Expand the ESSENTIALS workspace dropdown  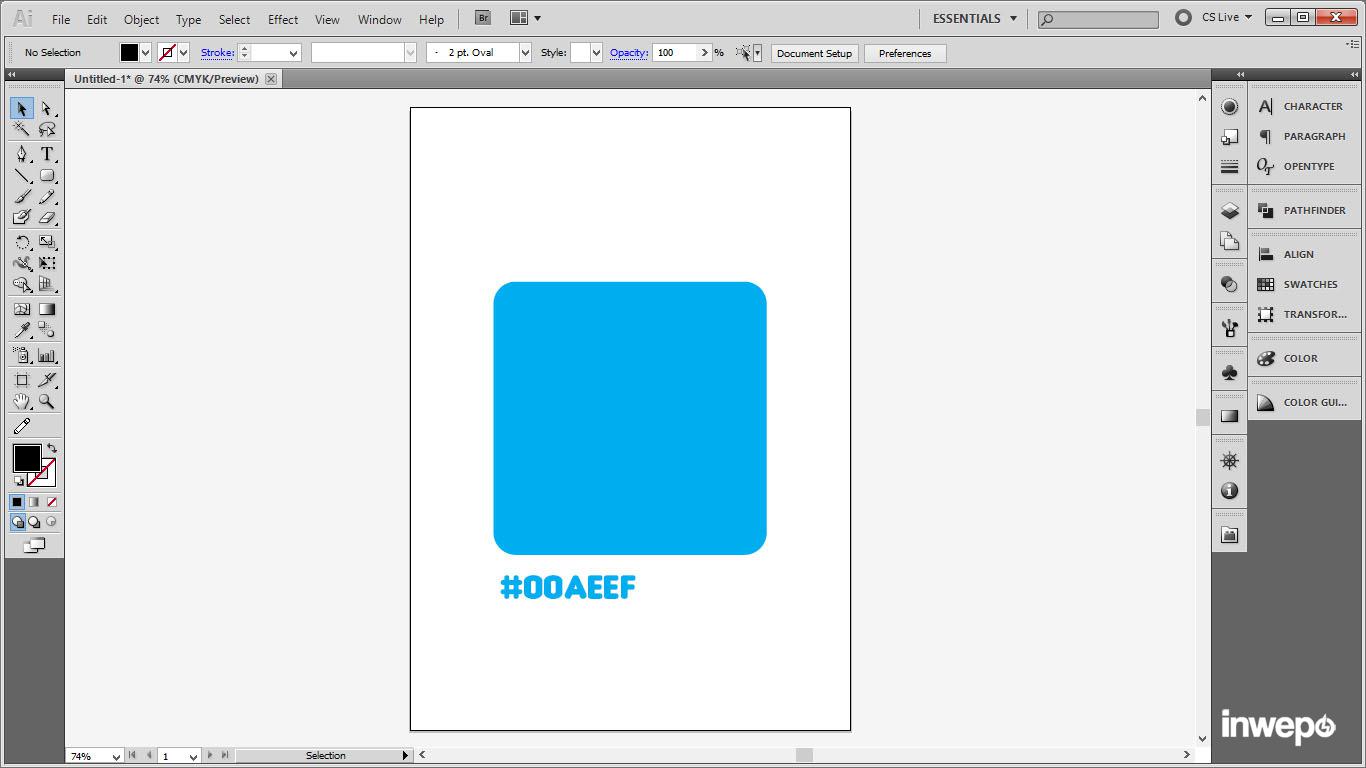point(1013,18)
